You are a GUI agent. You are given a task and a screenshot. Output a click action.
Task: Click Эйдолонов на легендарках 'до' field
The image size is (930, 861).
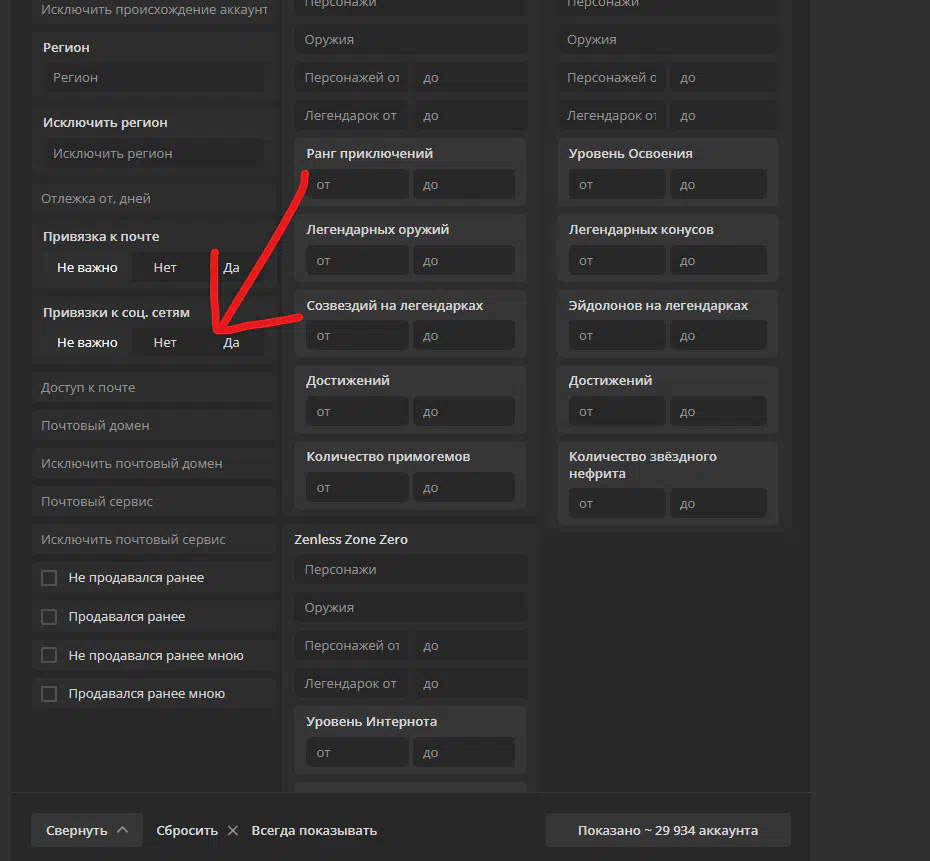[x=718, y=336]
